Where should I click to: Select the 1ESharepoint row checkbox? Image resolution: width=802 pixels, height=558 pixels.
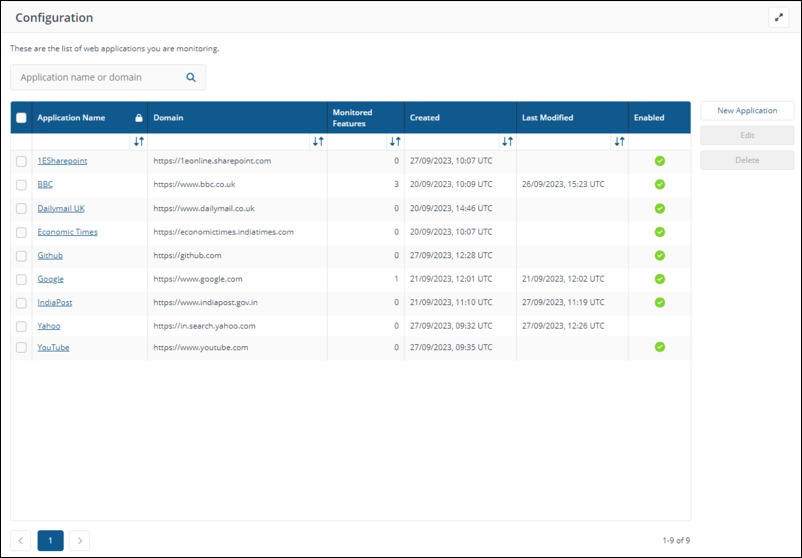[22, 161]
